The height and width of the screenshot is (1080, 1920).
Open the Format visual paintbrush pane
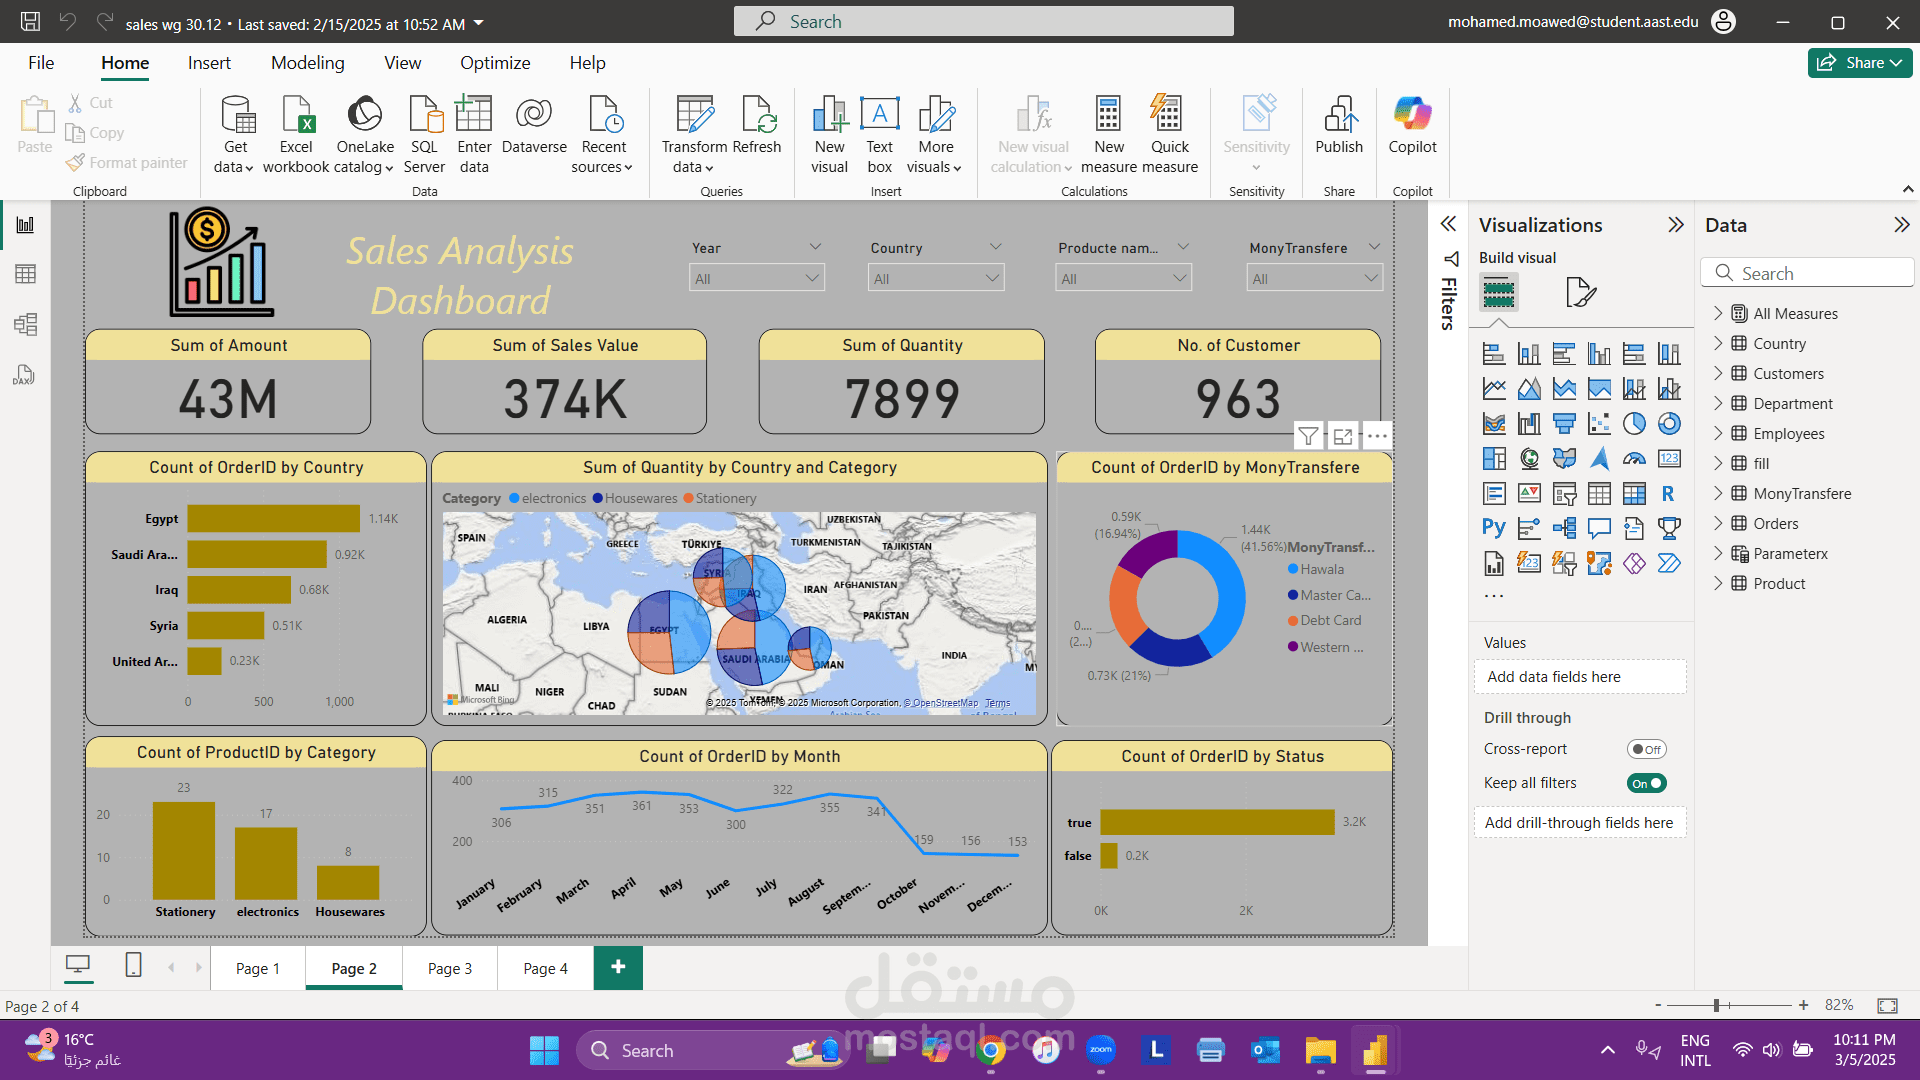(1580, 292)
